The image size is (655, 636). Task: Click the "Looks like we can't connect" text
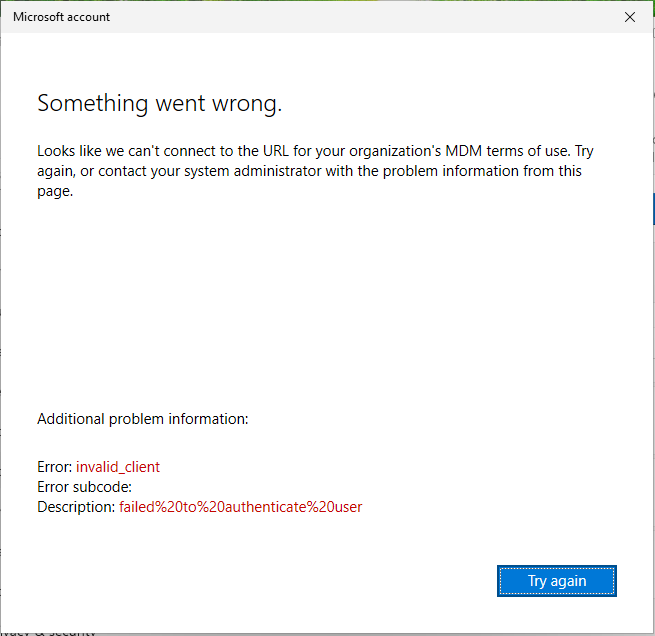(x=130, y=151)
